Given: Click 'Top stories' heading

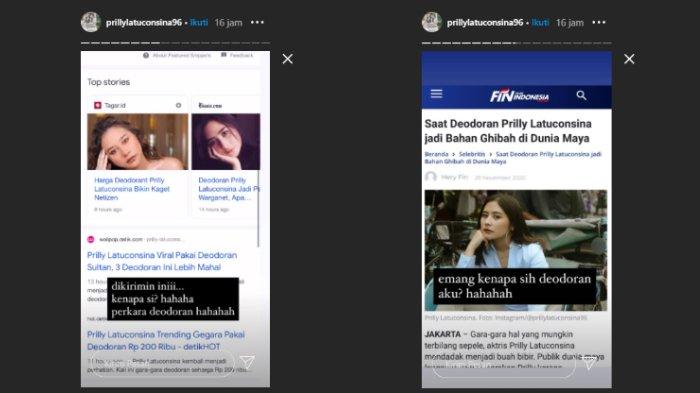Looking at the screenshot, I should 108,82.
